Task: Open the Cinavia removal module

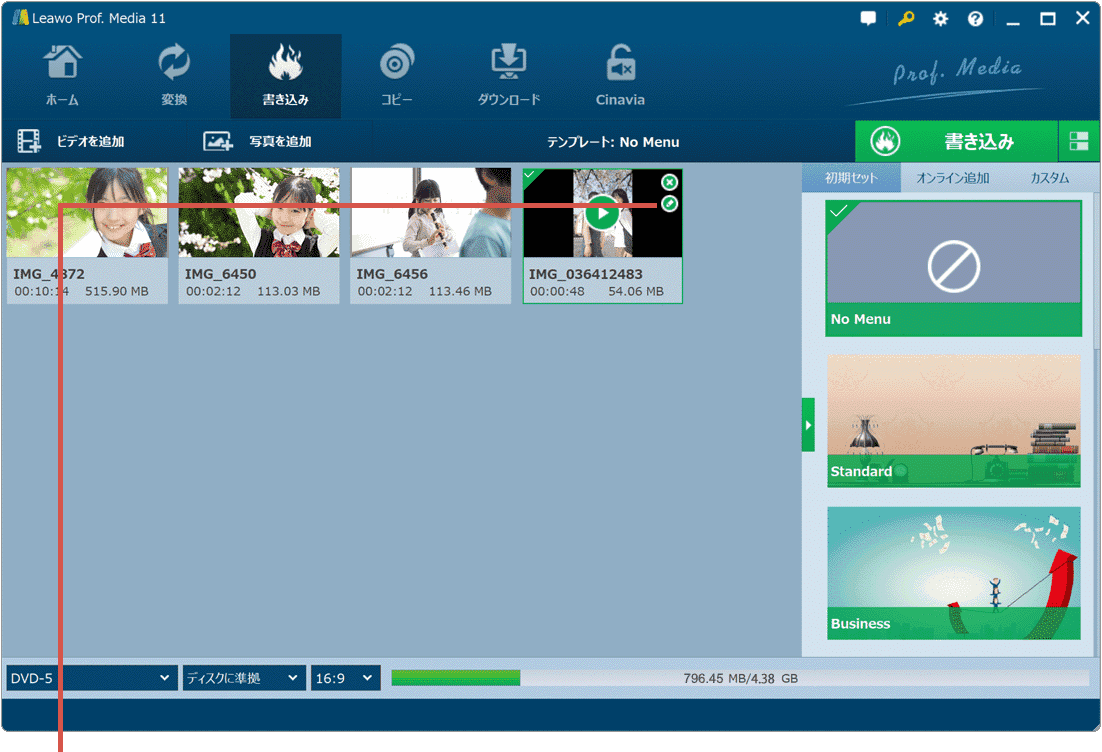Action: [x=620, y=76]
